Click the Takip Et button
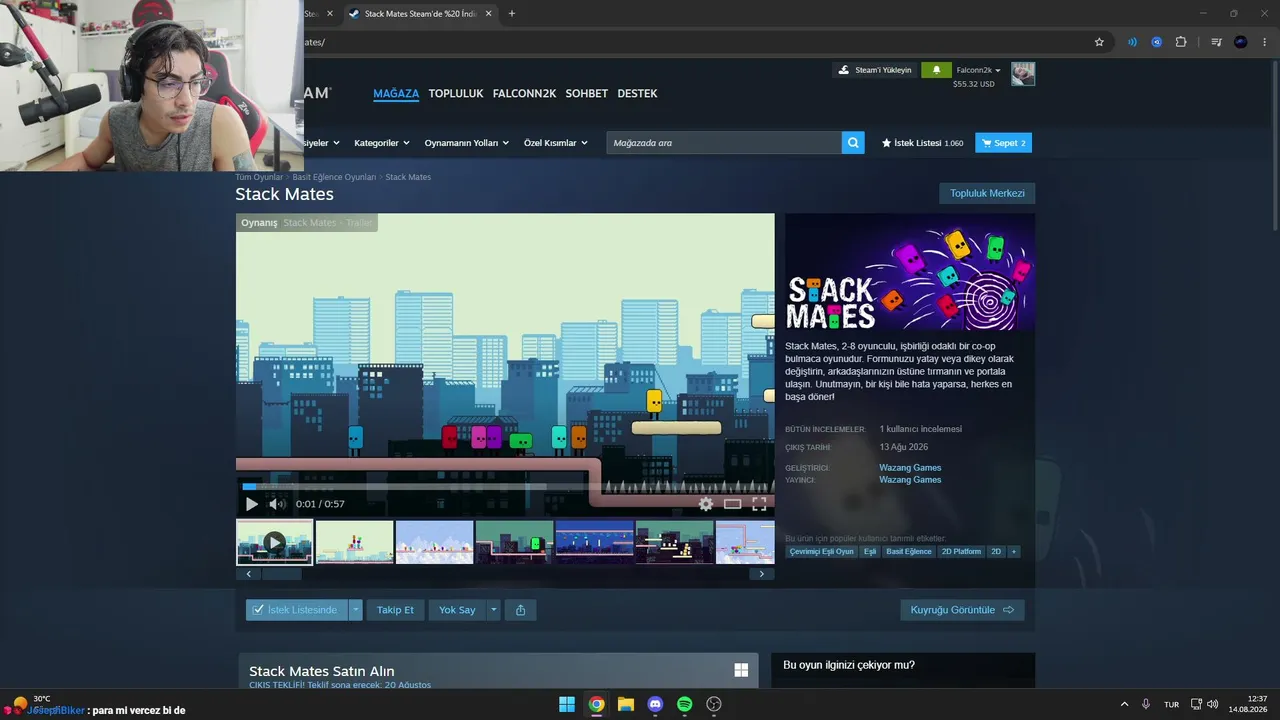Image resolution: width=1280 pixels, height=720 pixels. [395, 610]
